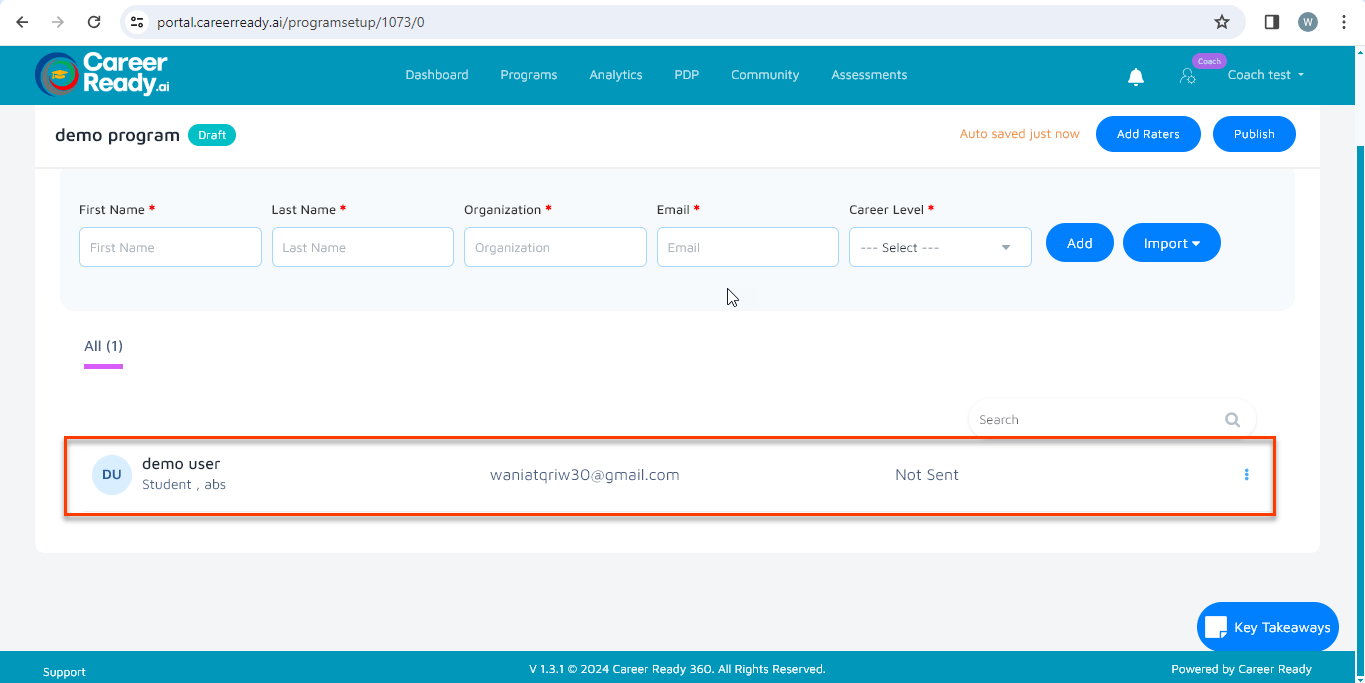Click the search magnifier icon
Image resolution: width=1365 pixels, height=683 pixels.
pyautogui.click(x=1232, y=420)
